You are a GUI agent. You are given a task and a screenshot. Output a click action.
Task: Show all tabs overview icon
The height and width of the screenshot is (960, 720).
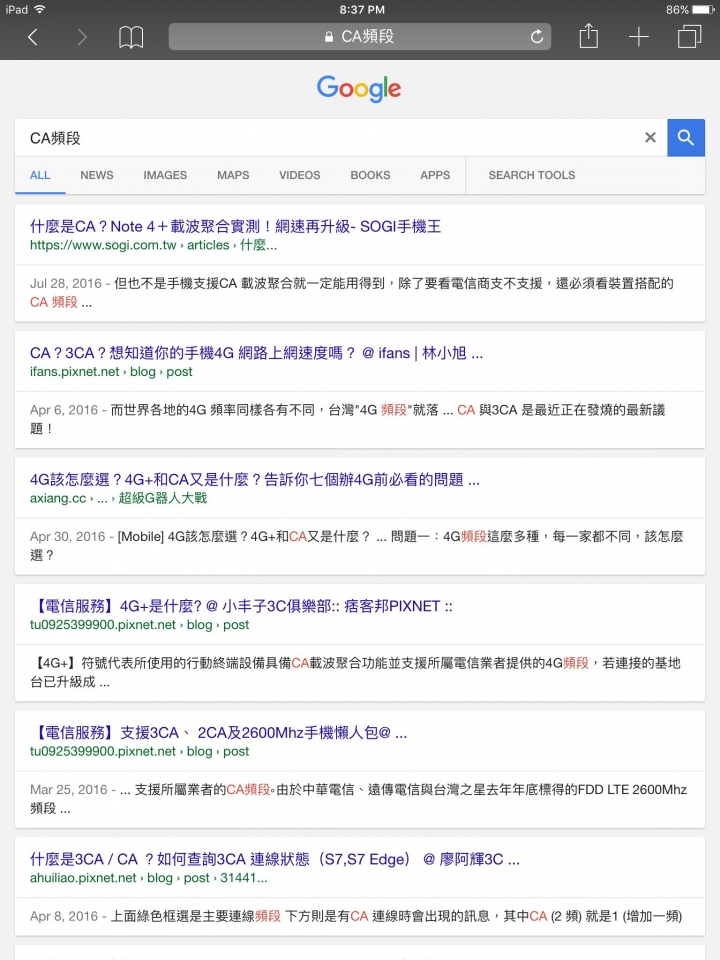coord(689,36)
